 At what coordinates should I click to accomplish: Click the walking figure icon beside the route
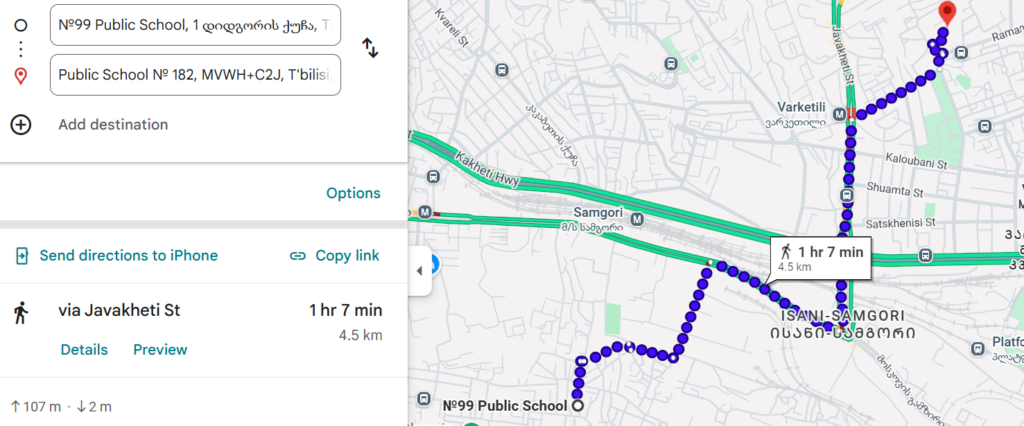20,311
